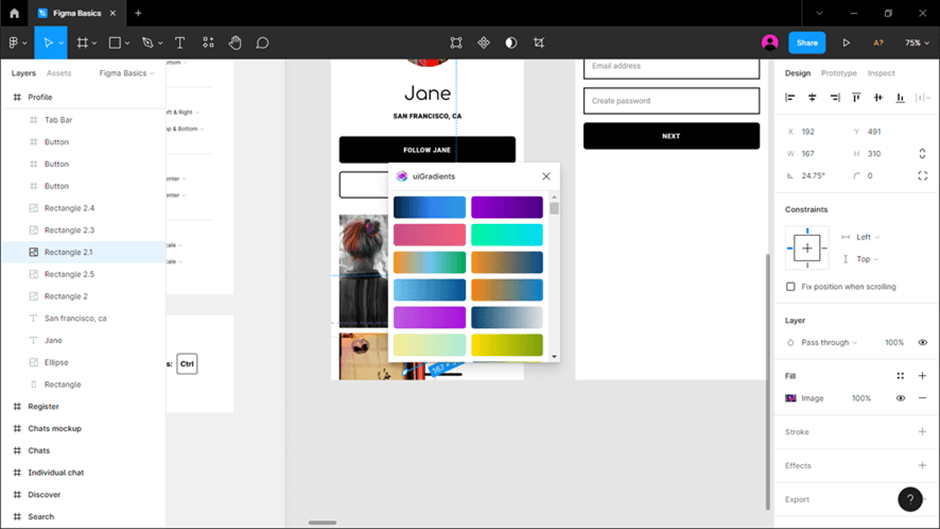
Task: Select the Rectangle shape tool
Action: point(115,43)
